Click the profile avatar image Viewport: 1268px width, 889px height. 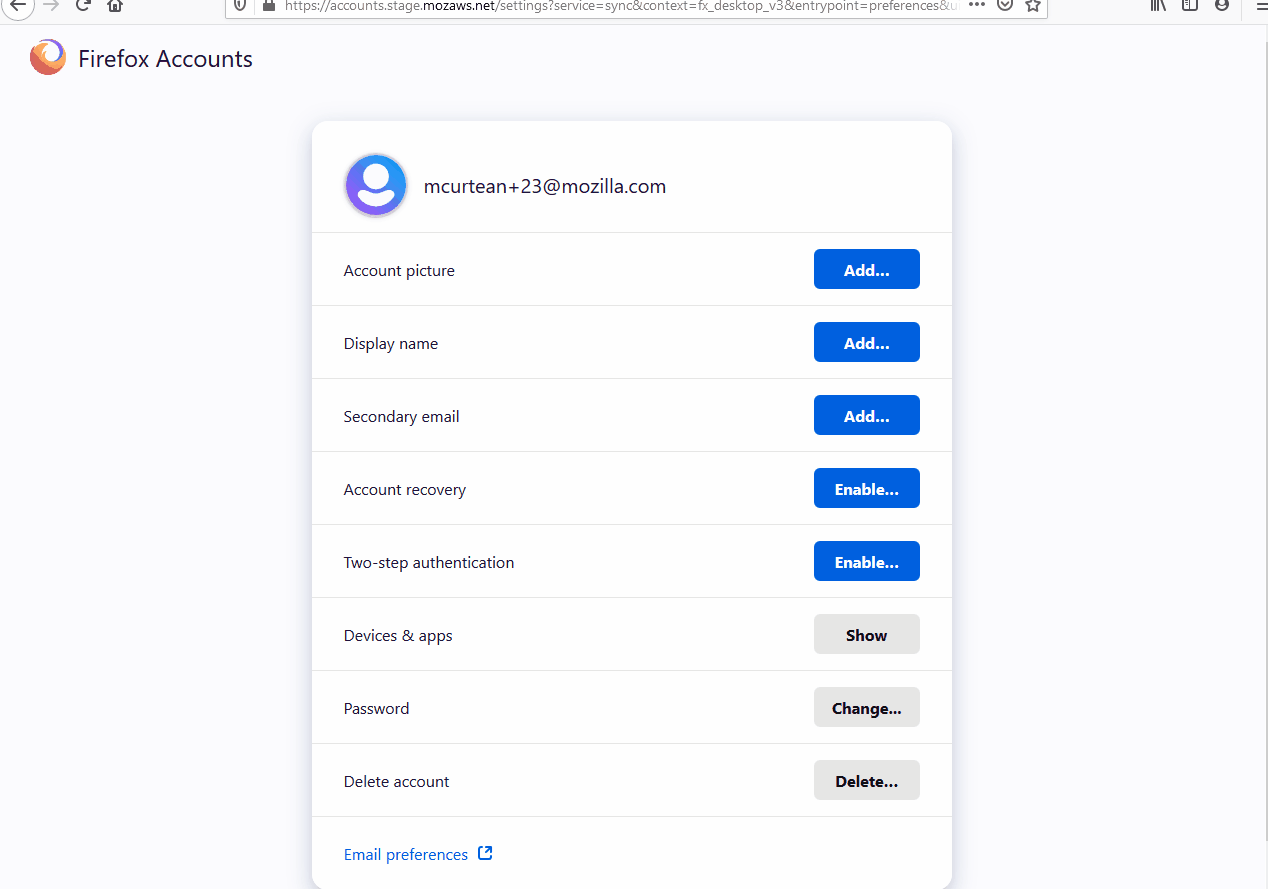[376, 185]
